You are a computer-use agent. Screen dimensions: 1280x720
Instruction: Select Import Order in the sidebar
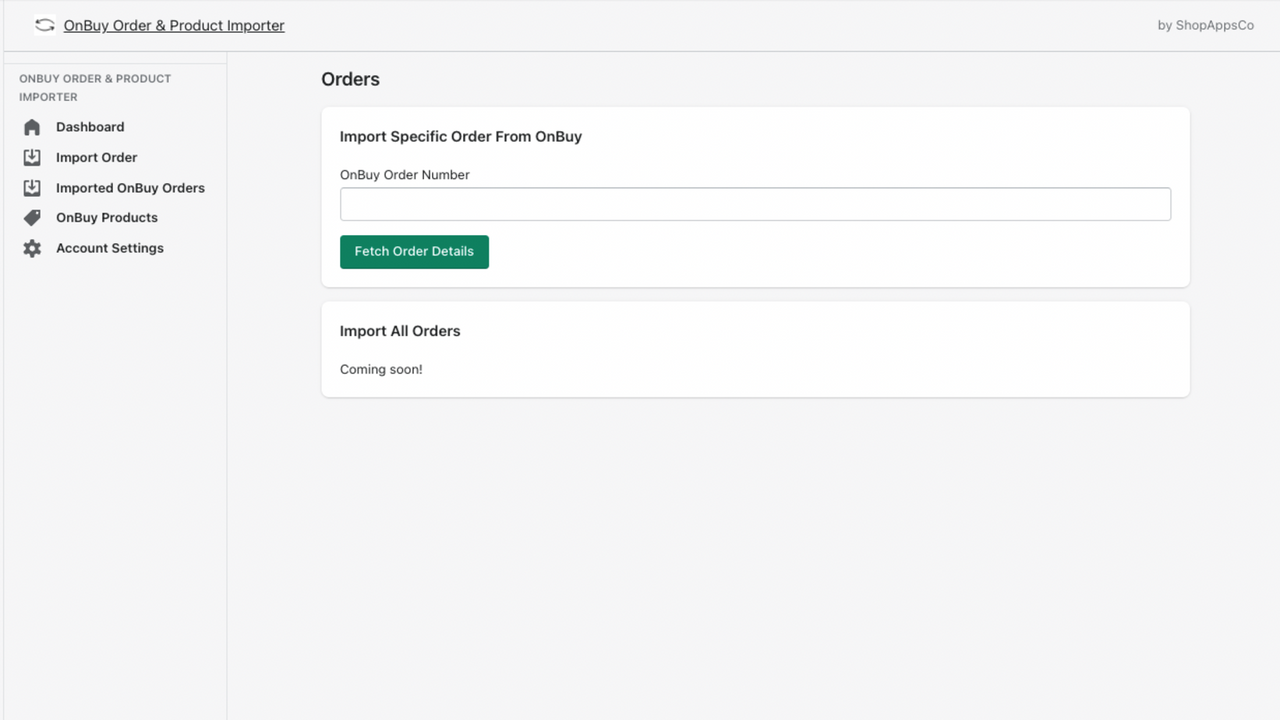point(97,157)
